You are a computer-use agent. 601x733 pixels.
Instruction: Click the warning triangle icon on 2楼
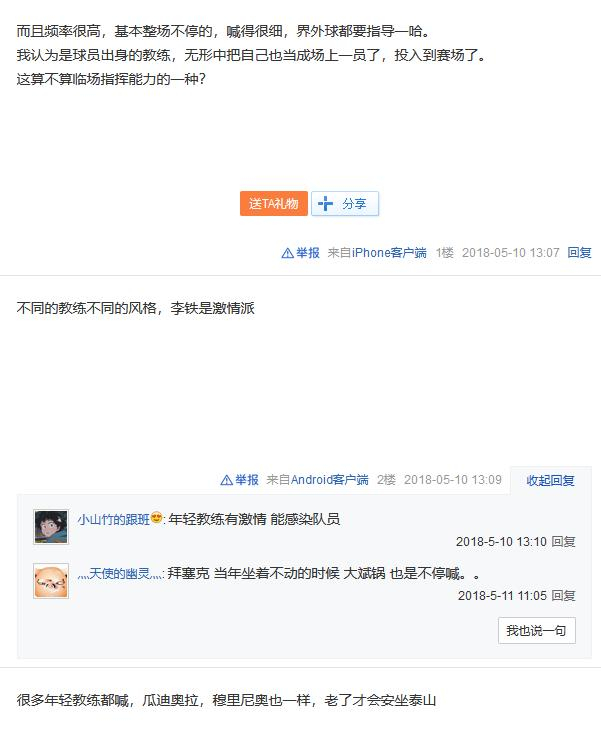(226, 481)
